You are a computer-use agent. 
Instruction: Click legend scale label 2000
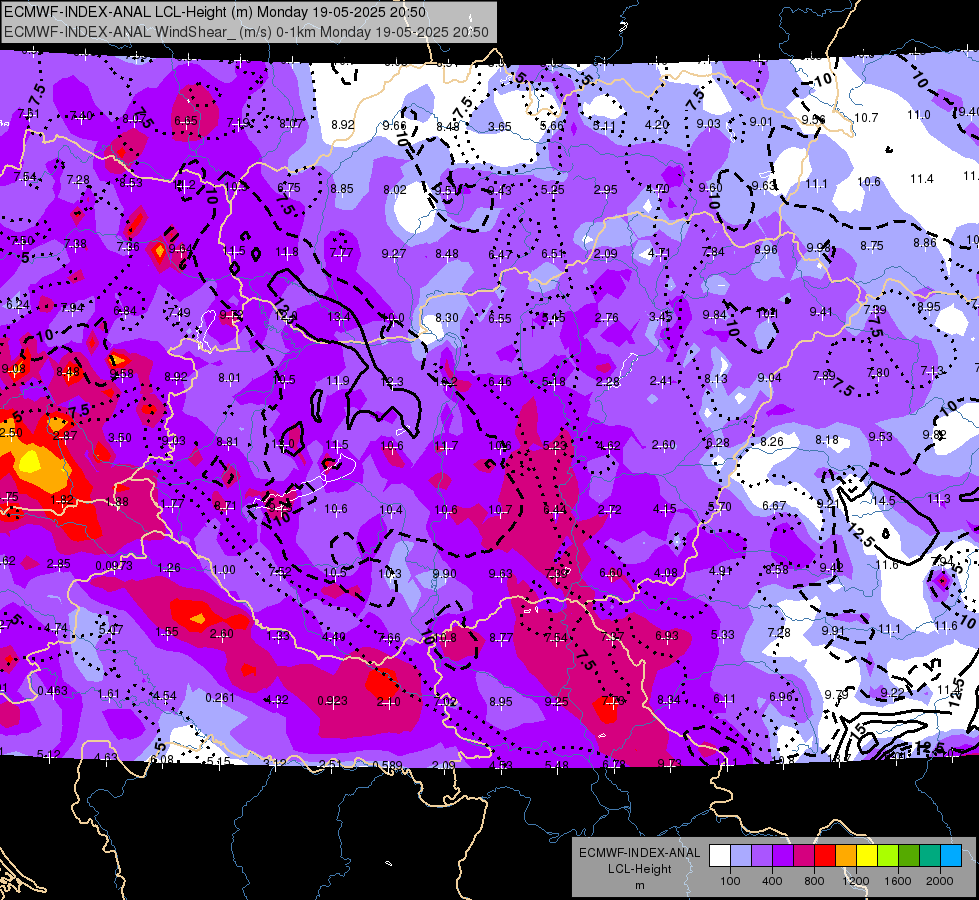(940, 881)
